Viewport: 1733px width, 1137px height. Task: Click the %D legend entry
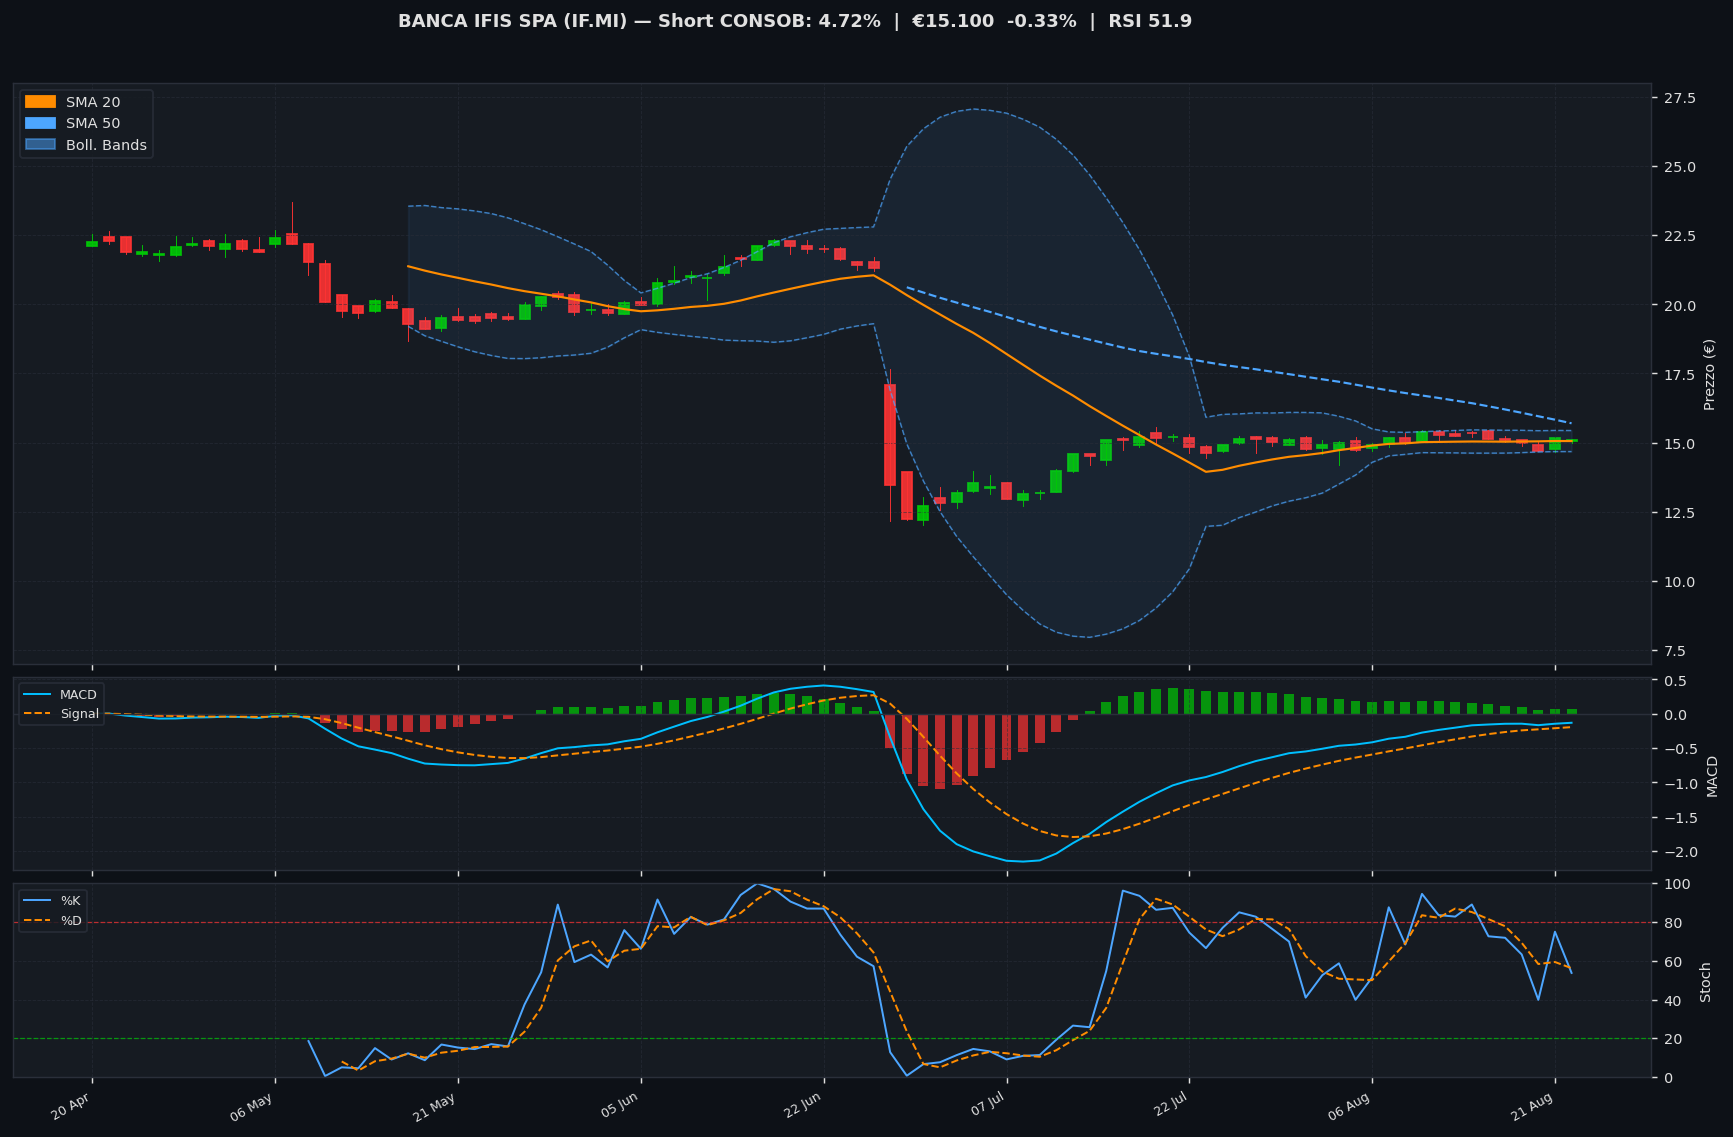53,920
